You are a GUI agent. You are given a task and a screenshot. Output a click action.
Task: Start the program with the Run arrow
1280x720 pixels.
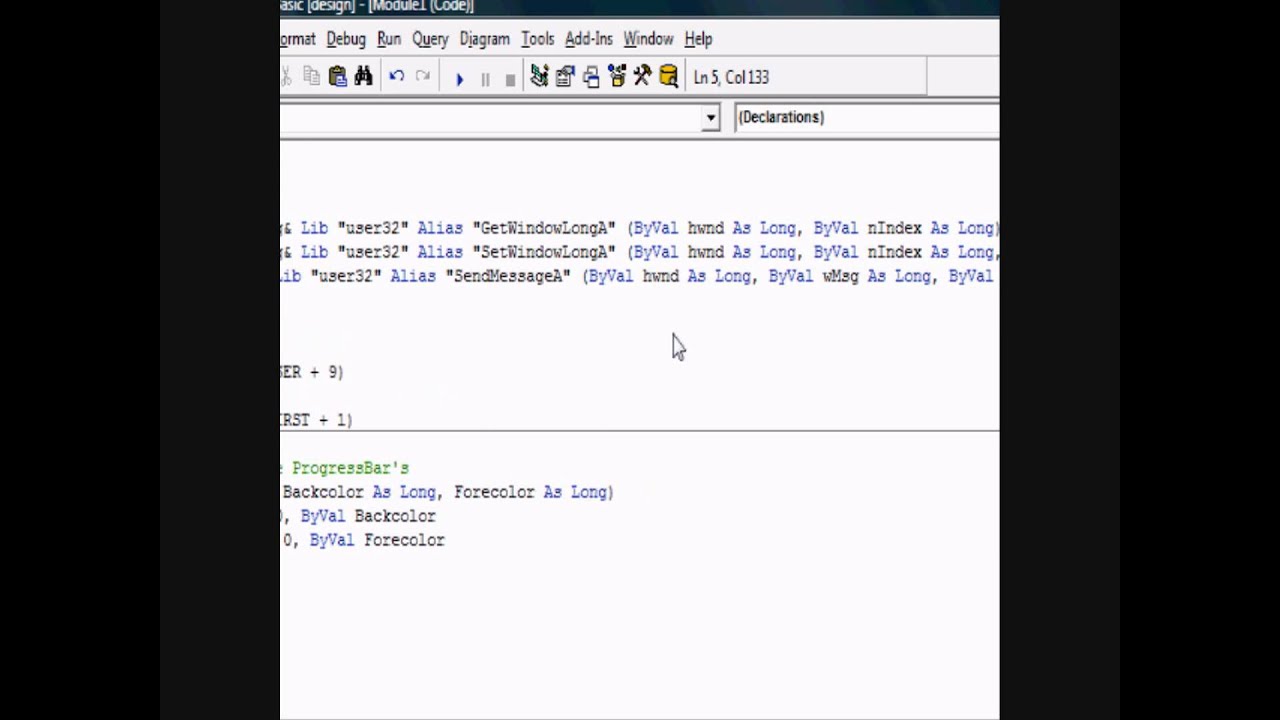pyautogui.click(x=459, y=78)
